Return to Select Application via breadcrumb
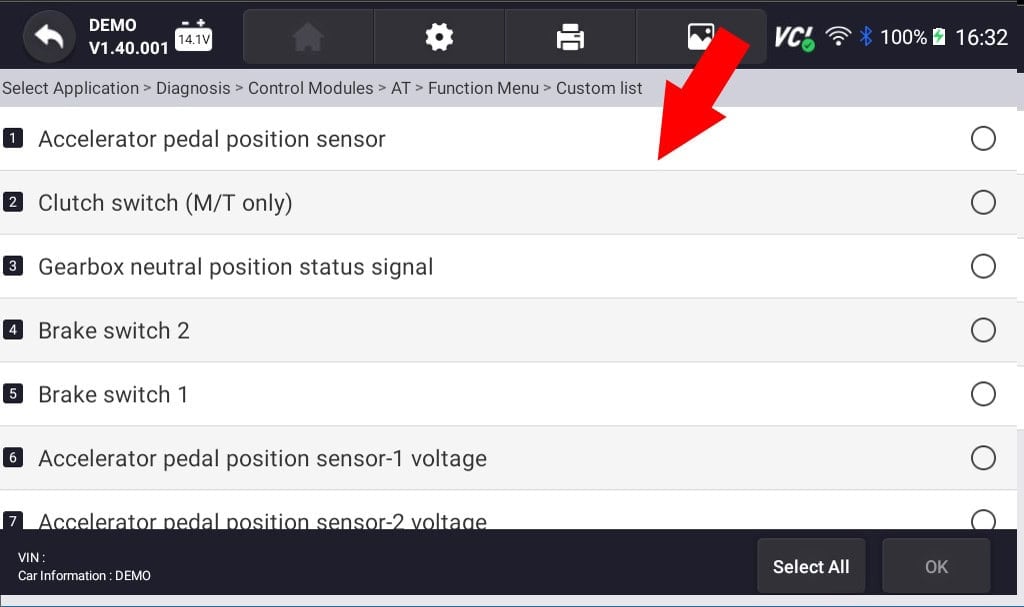 [x=70, y=88]
